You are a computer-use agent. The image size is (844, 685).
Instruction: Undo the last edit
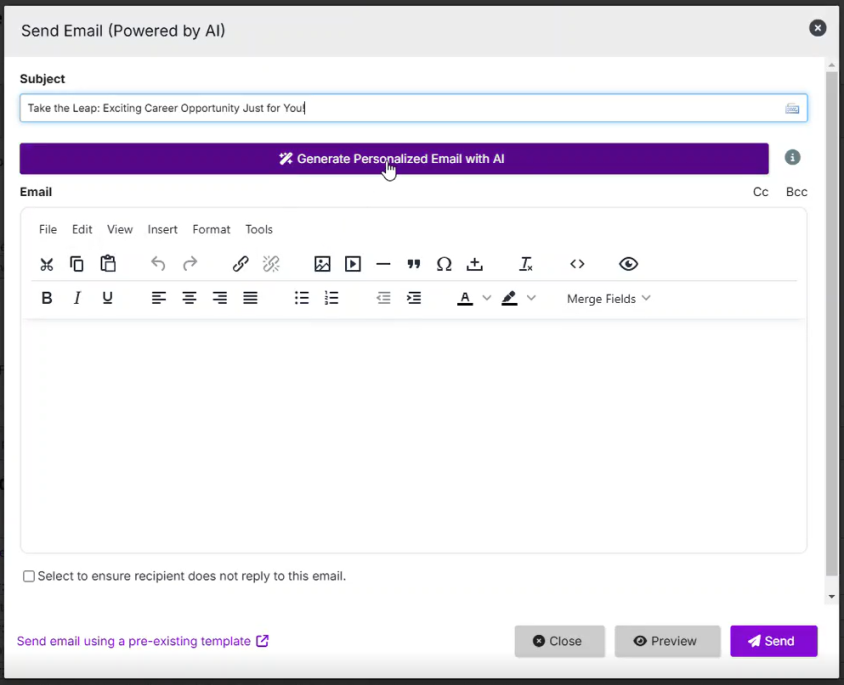(158, 264)
